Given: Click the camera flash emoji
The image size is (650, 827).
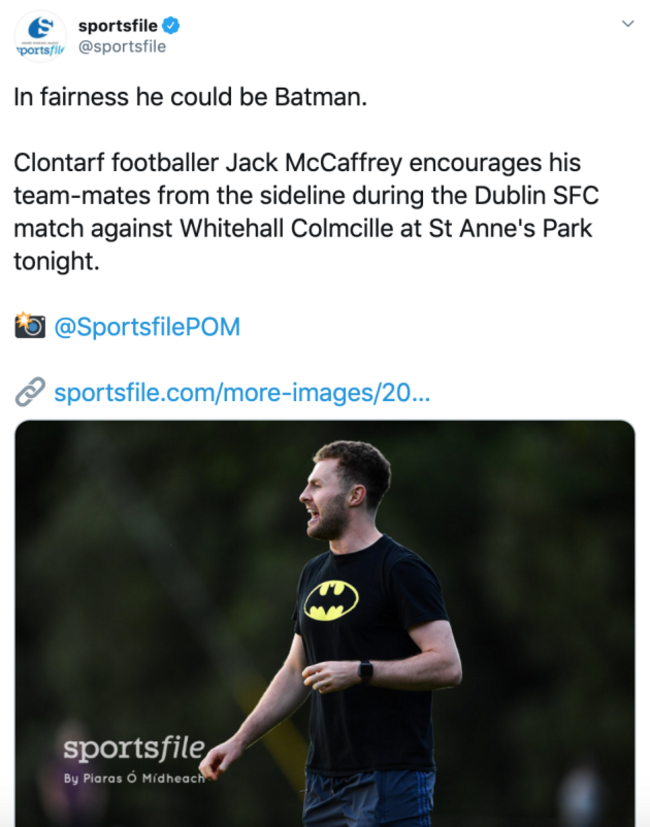Looking at the screenshot, I should coord(30,326).
